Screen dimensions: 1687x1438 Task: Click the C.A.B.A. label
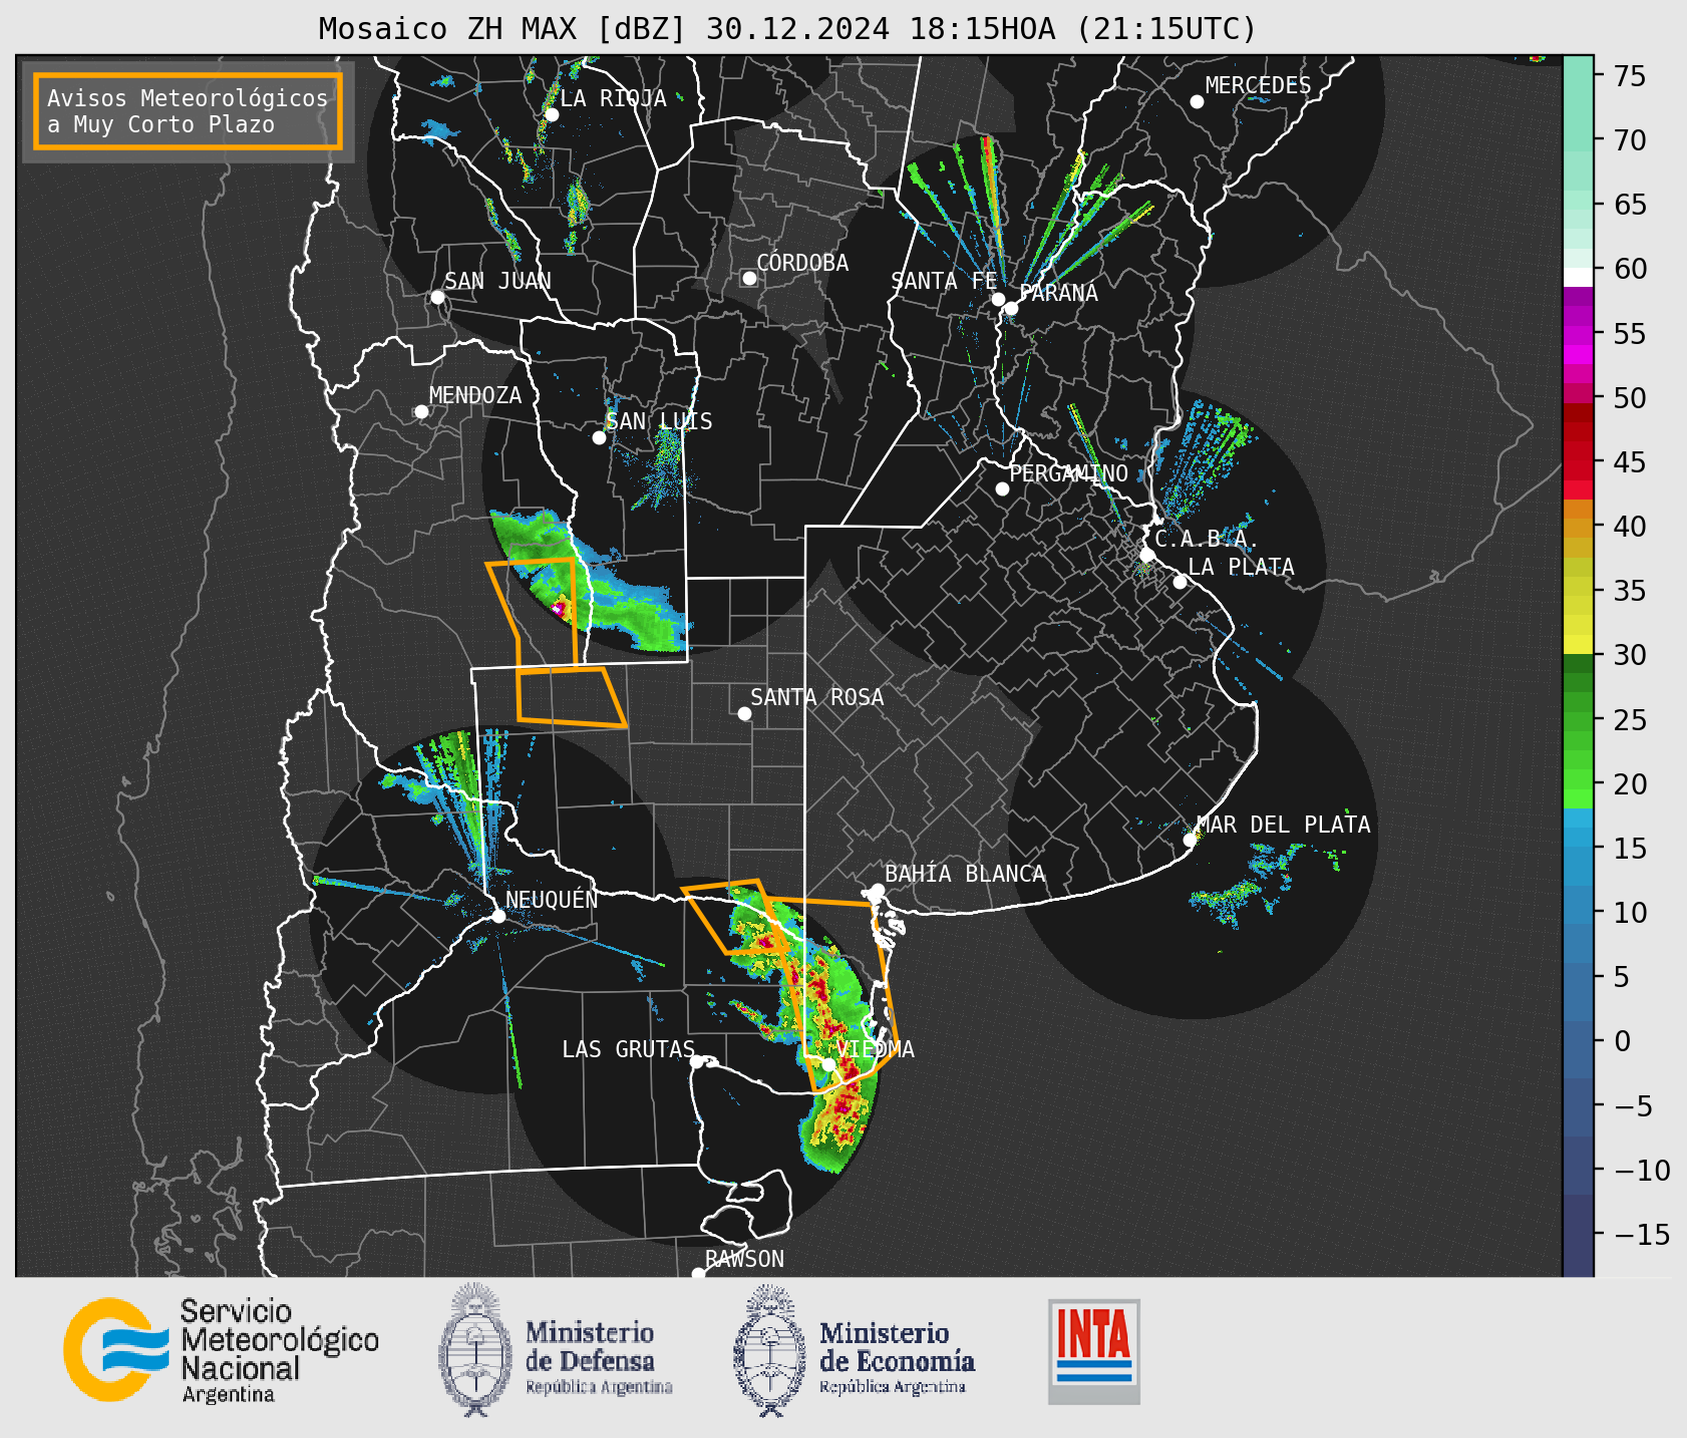[x=1206, y=540]
